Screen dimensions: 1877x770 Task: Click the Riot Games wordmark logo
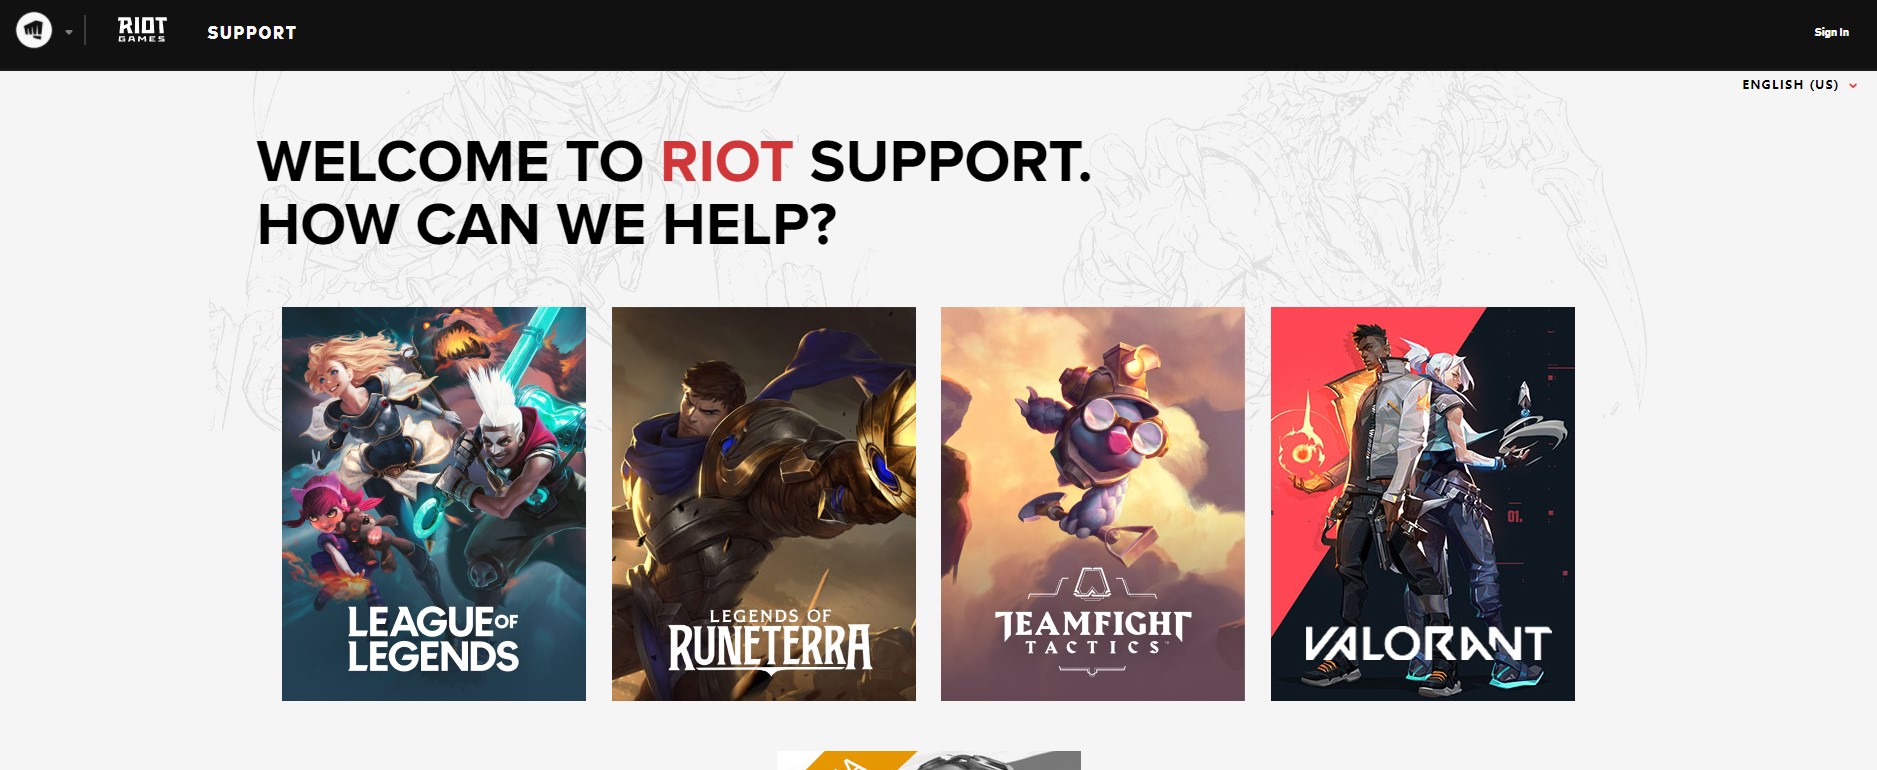[142, 30]
